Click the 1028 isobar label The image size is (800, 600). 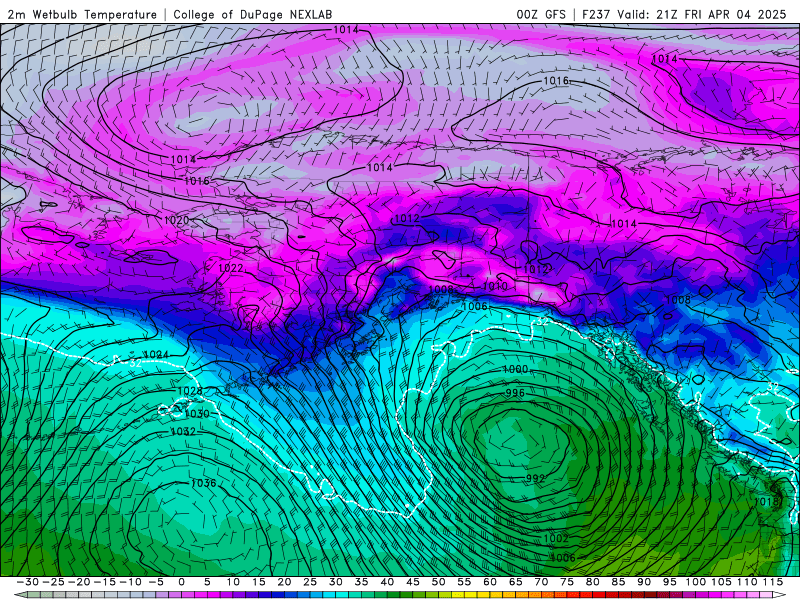[x=190, y=391]
